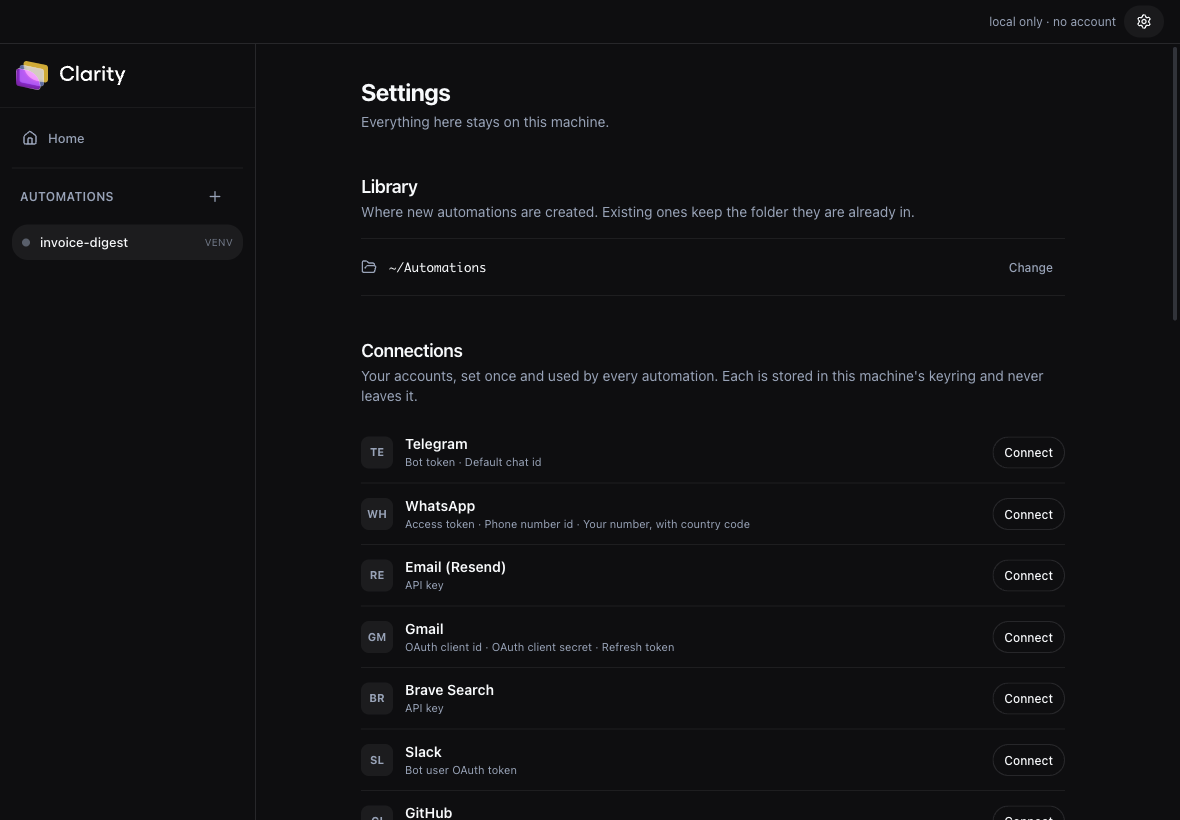Go to Home in the sidebar
This screenshot has height=820, width=1180.
127,138
